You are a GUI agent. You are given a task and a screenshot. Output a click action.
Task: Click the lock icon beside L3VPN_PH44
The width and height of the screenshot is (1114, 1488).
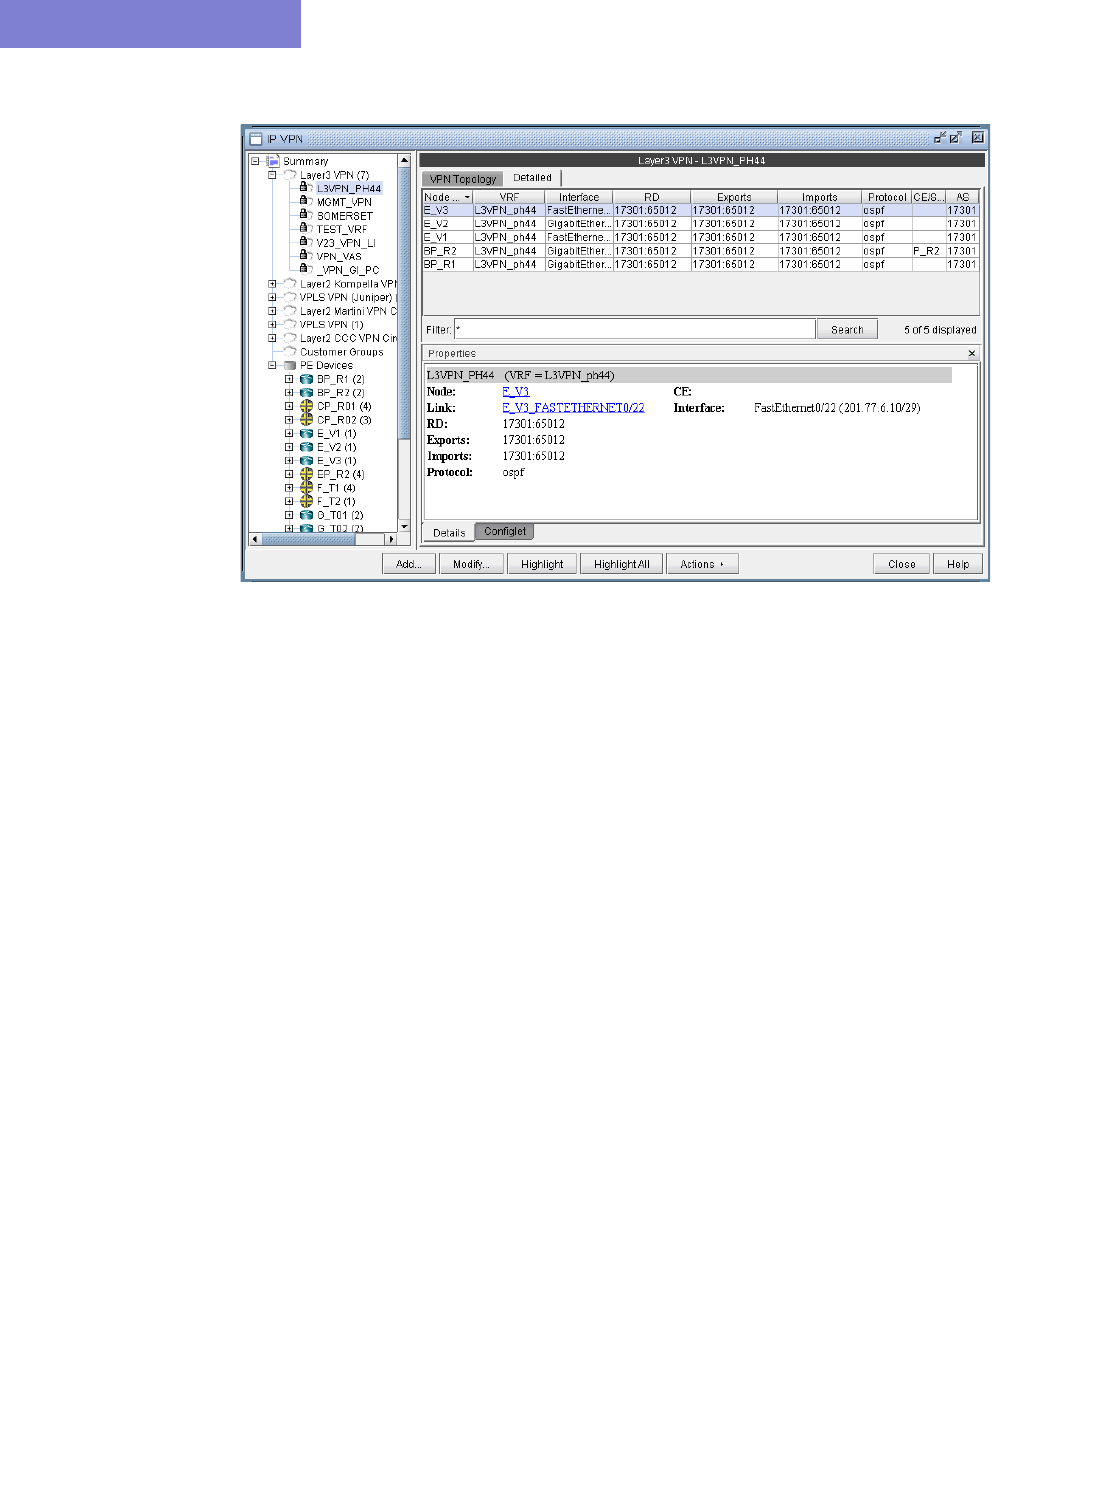tap(306, 188)
